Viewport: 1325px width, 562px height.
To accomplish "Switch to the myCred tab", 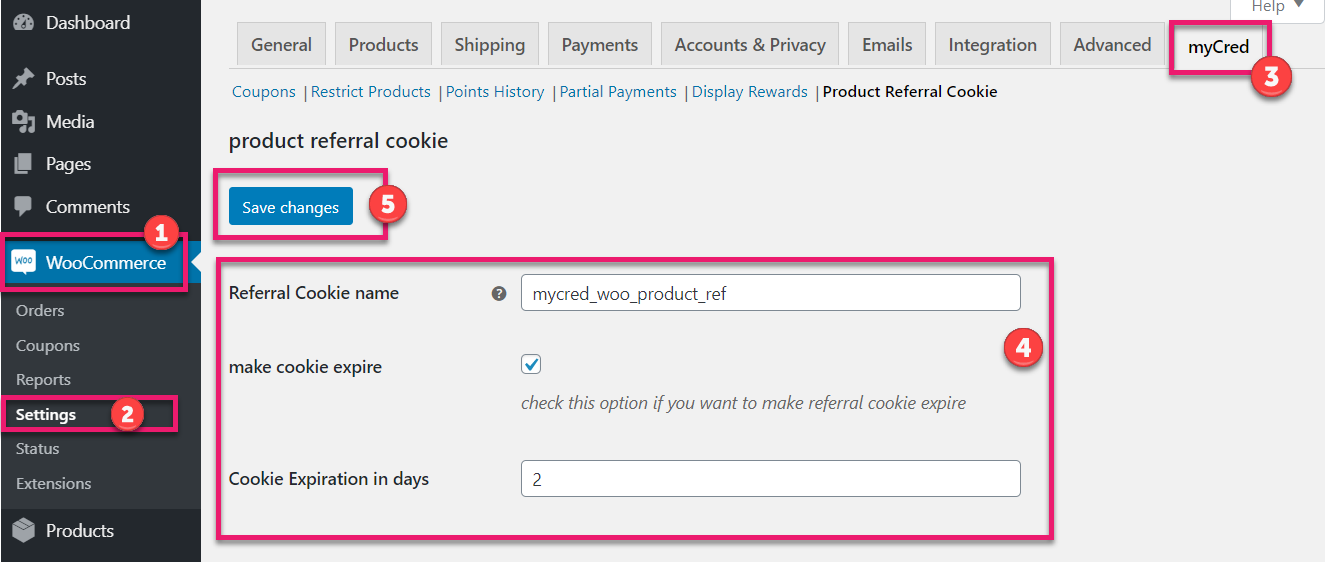I will click(x=1218, y=46).
